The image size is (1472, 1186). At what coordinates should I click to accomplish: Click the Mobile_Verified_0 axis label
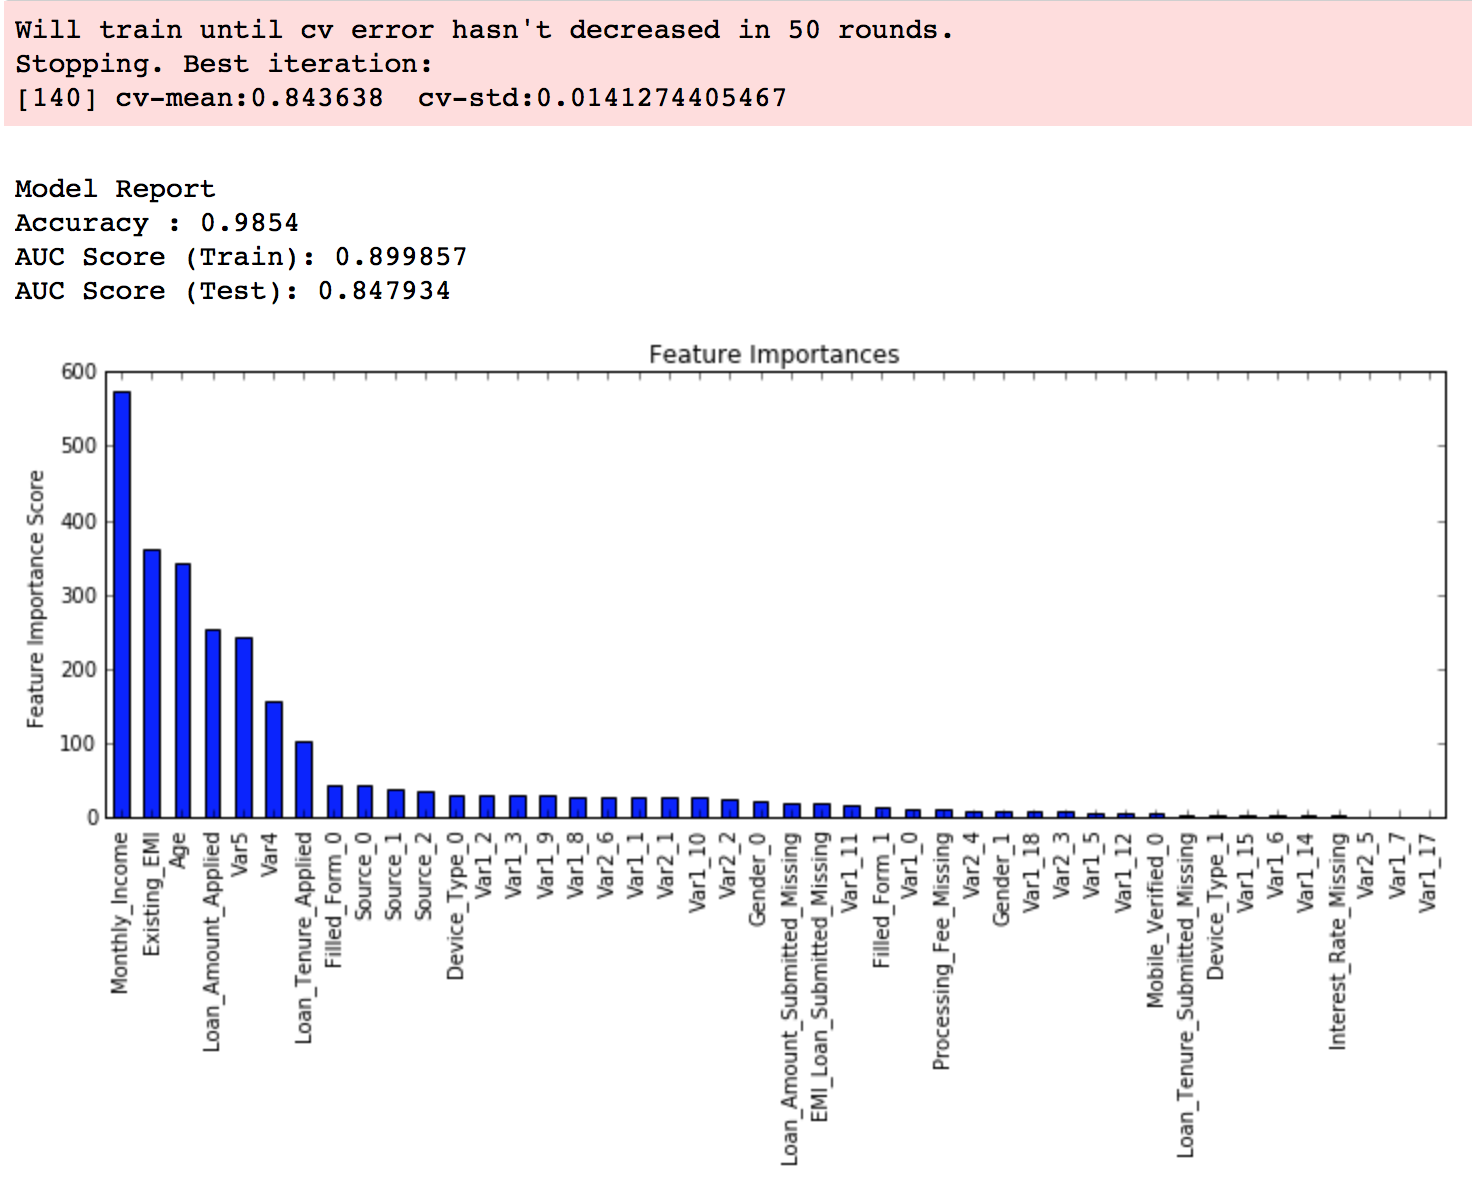coord(1156,920)
